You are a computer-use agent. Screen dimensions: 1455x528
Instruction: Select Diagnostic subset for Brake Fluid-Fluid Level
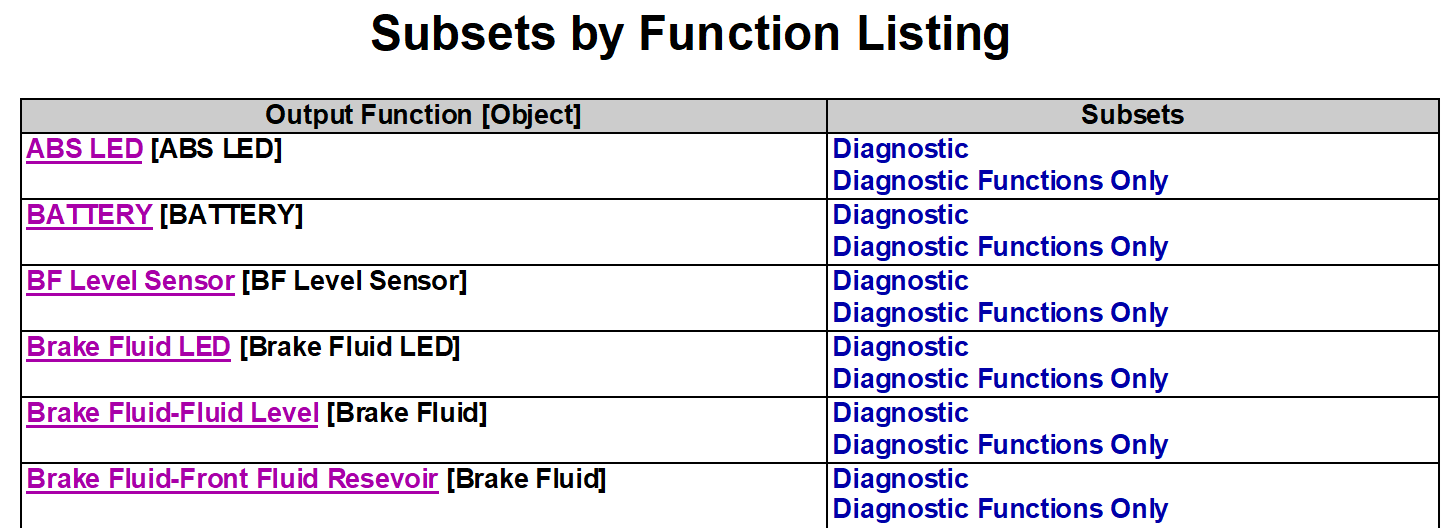(x=901, y=413)
